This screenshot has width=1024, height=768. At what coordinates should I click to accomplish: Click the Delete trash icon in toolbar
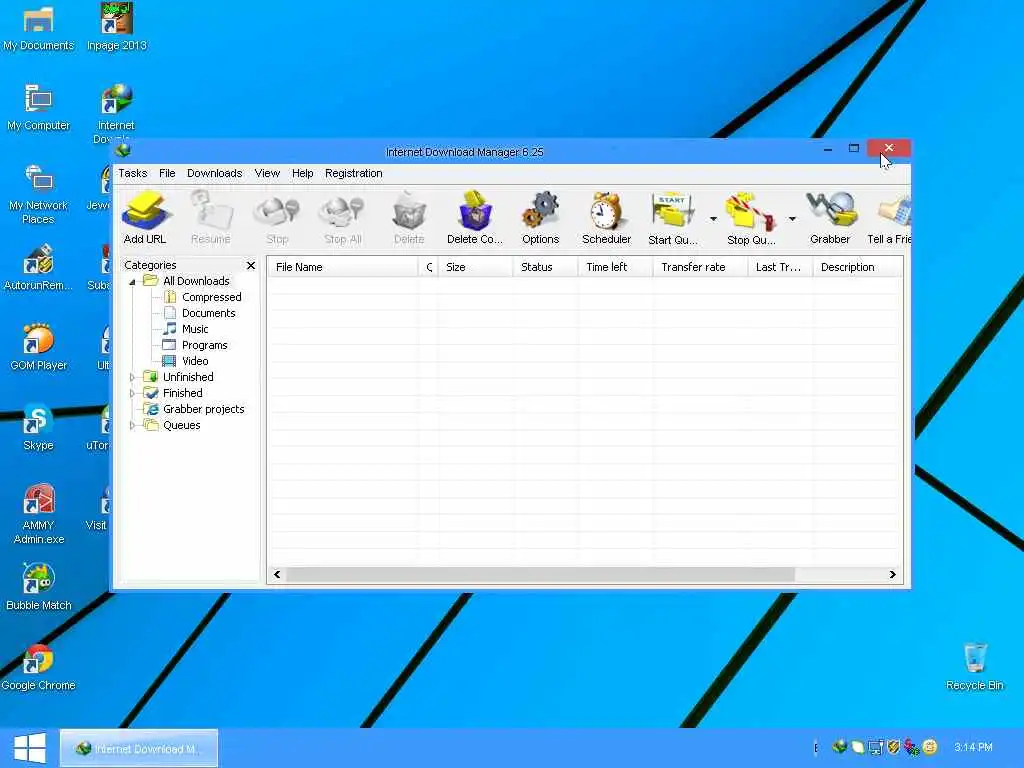click(x=409, y=218)
